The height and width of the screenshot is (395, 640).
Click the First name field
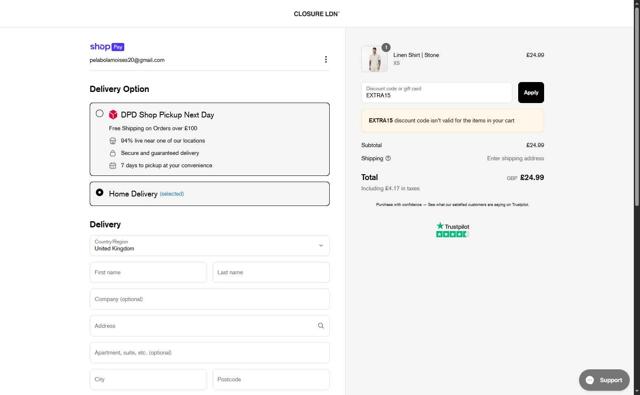148,272
